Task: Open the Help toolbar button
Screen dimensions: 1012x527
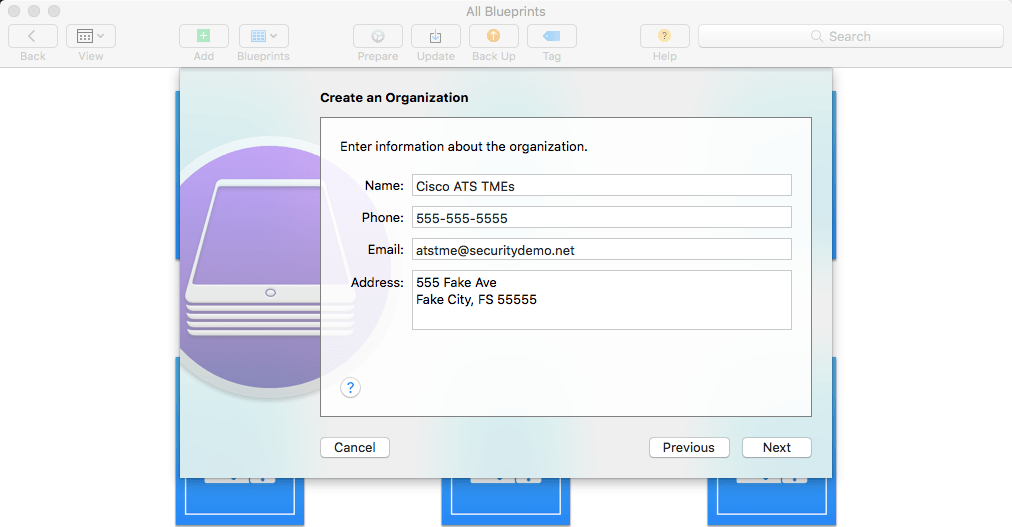Action: [x=665, y=36]
